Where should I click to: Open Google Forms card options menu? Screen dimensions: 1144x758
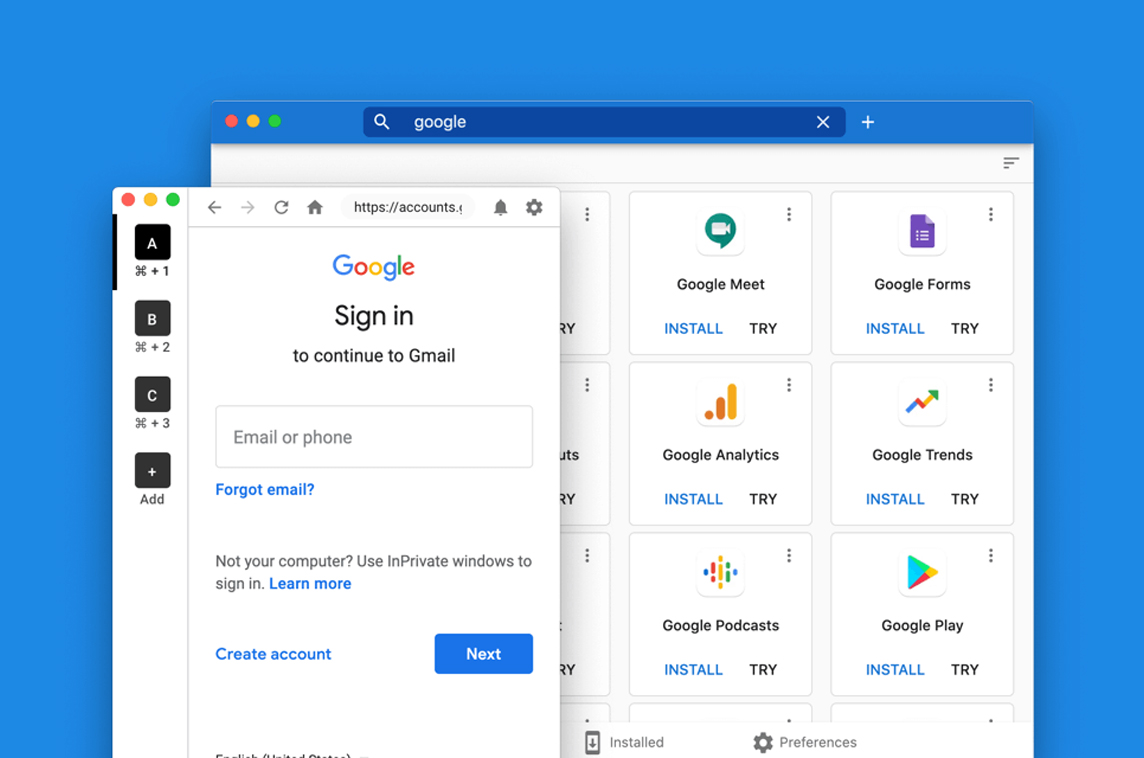[x=991, y=214]
